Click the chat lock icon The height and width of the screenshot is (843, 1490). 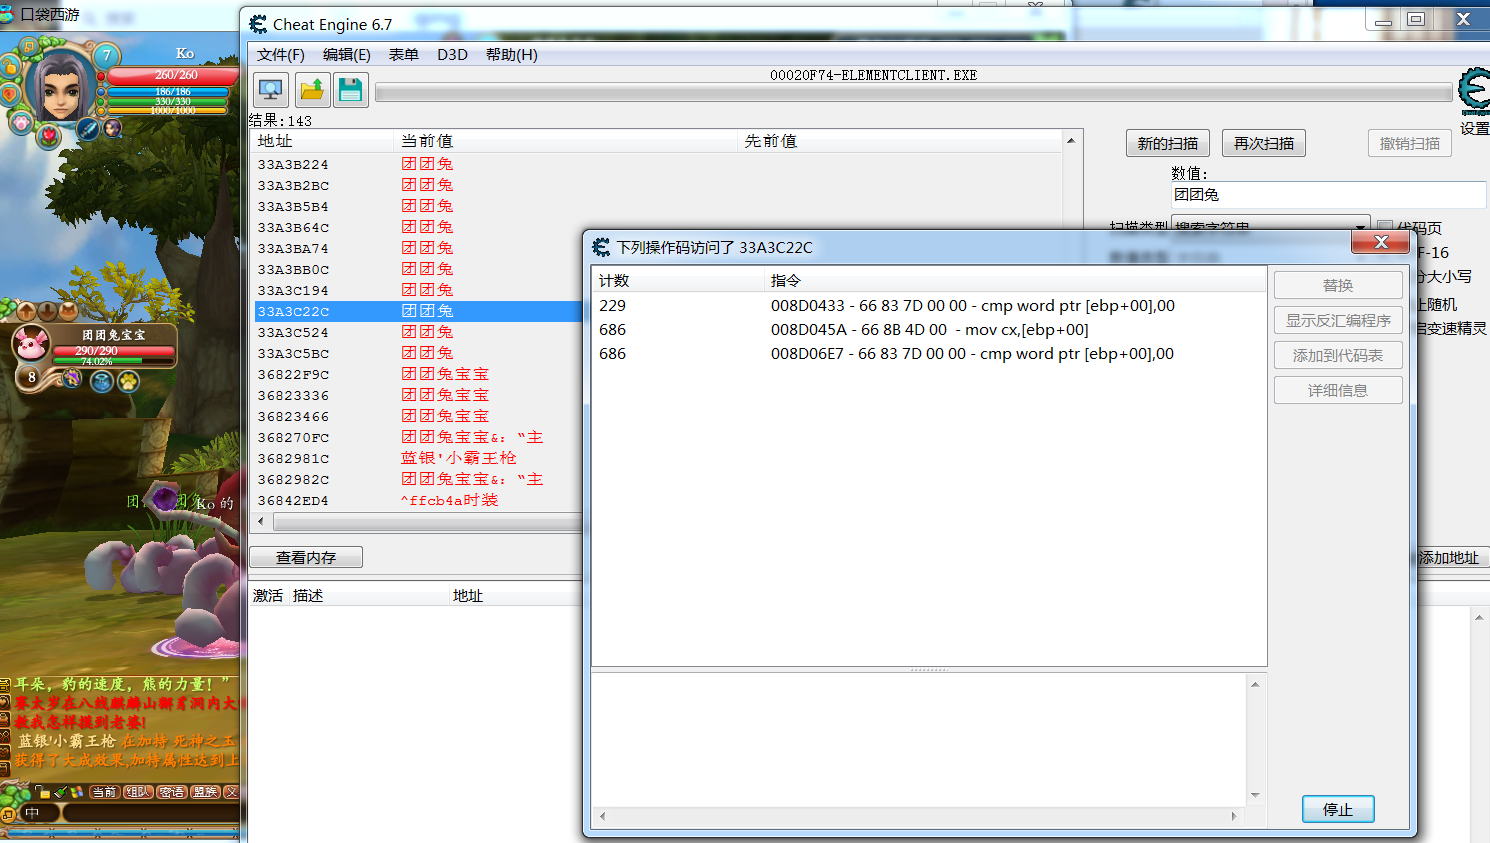(43, 792)
